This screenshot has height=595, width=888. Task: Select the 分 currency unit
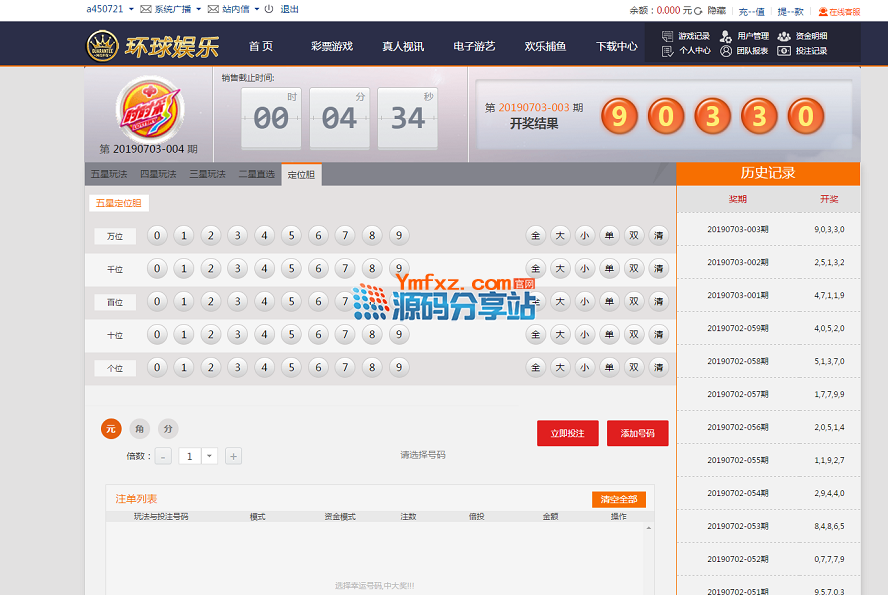(168, 429)
